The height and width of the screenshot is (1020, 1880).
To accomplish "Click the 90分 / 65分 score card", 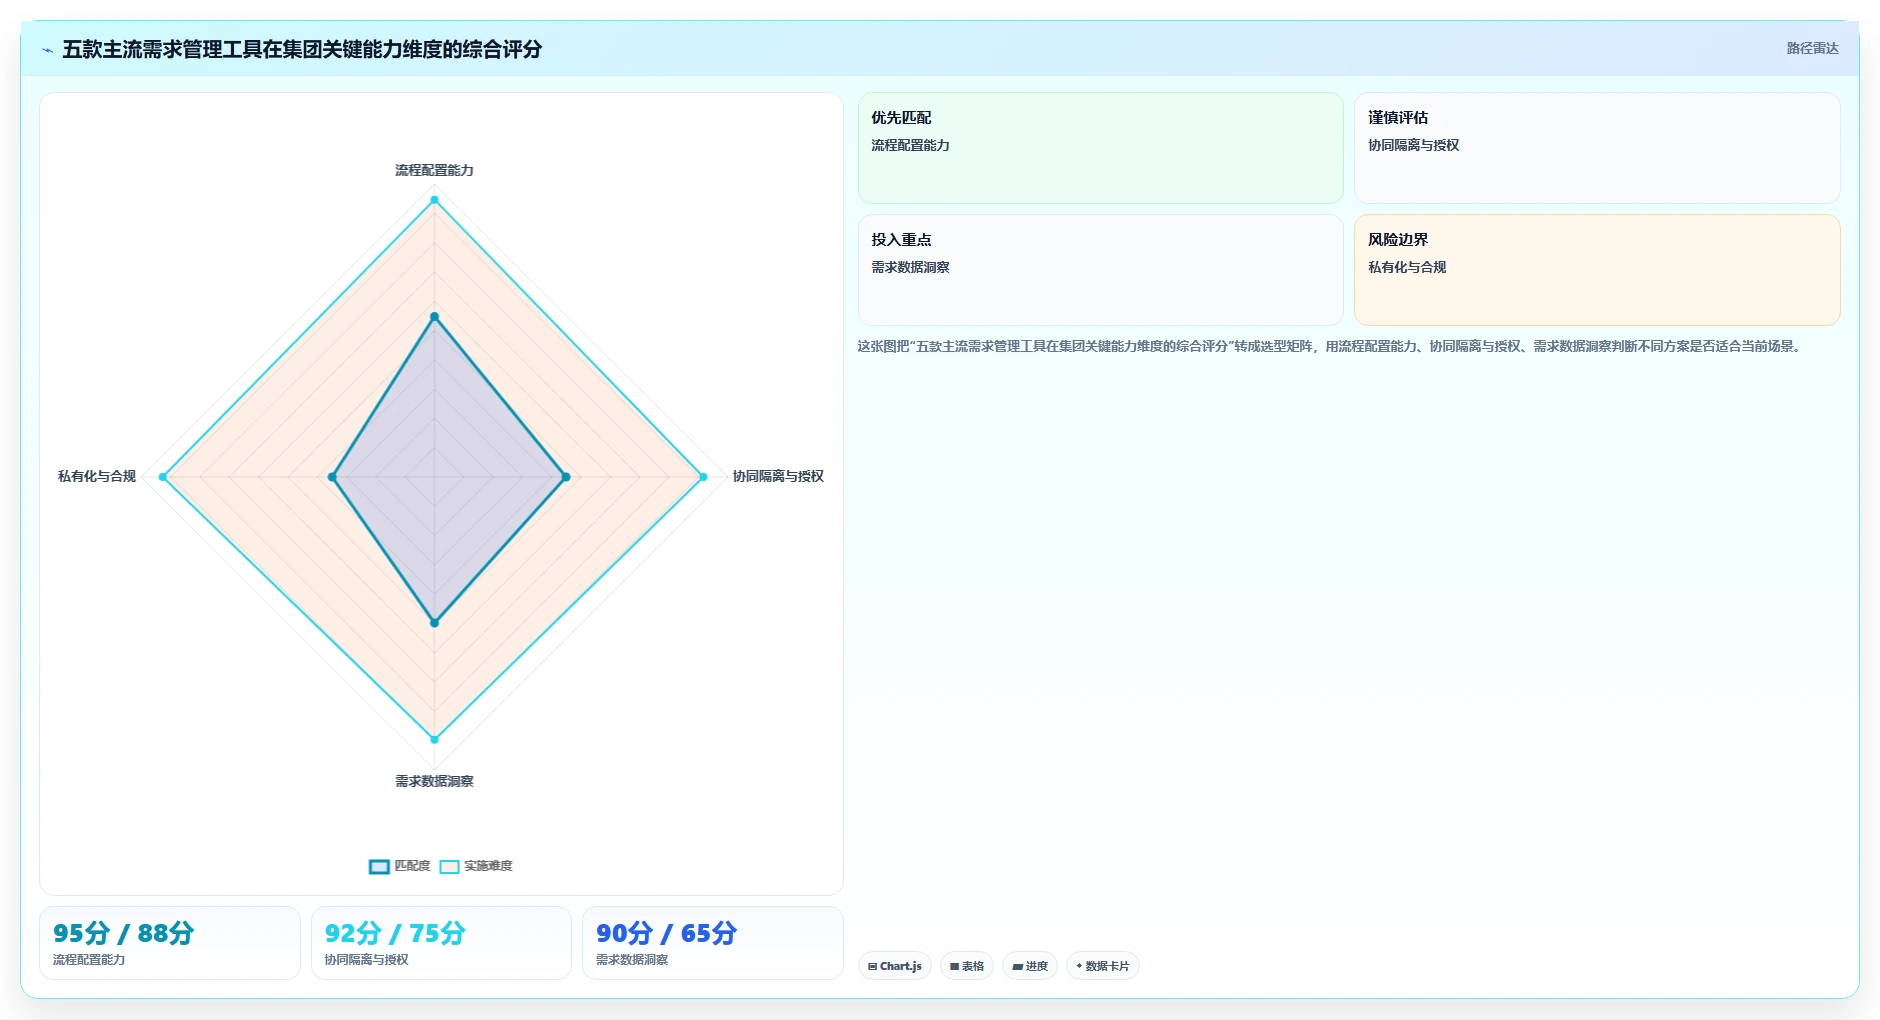I will click(713, 943).
